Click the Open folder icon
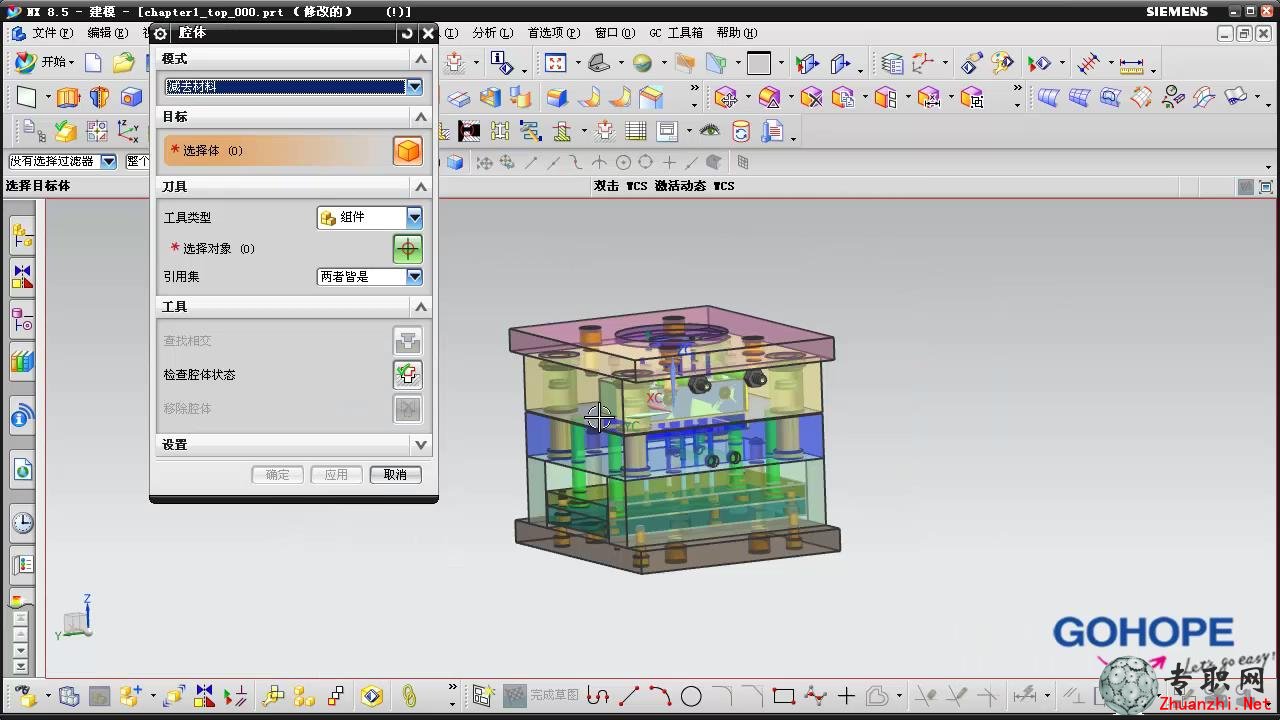Screen dimensions: 1280x720 point(123,63)
